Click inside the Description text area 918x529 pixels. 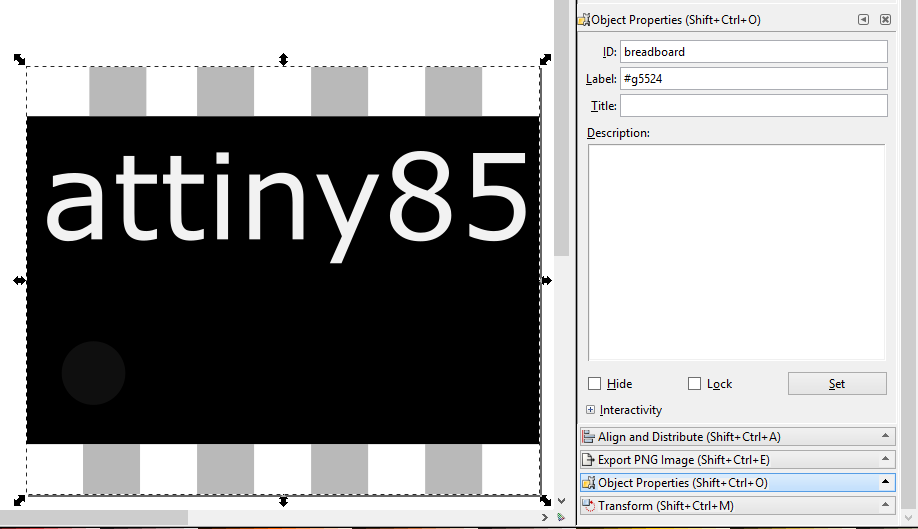pos(737,252)
